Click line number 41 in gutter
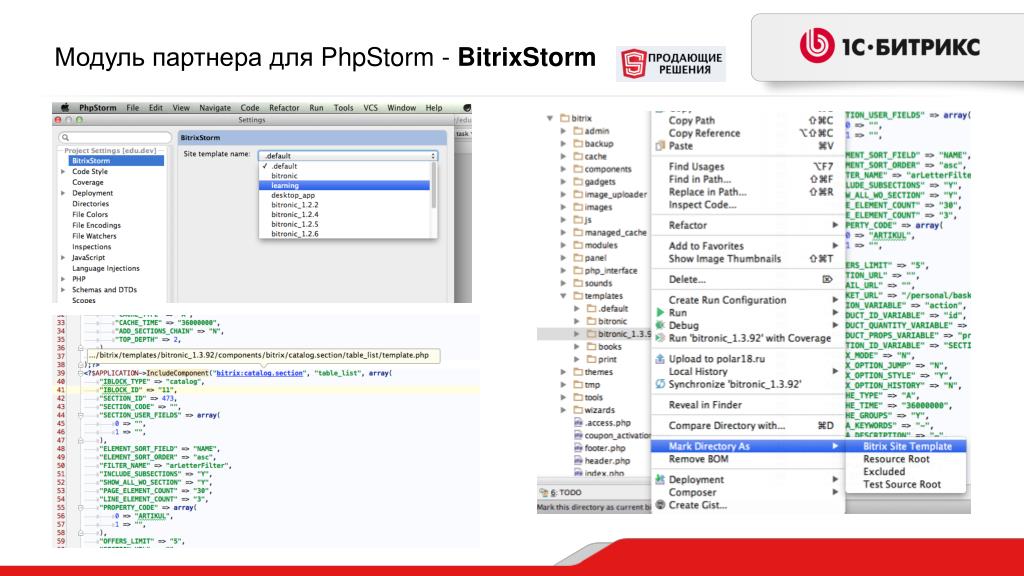This screenshot has height=576, width=1024. 61,390
